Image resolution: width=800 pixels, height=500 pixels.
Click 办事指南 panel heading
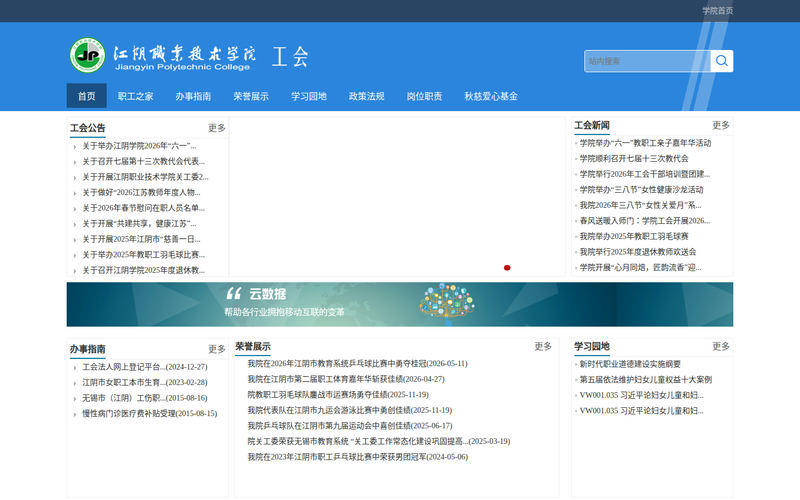click(88, 349)
